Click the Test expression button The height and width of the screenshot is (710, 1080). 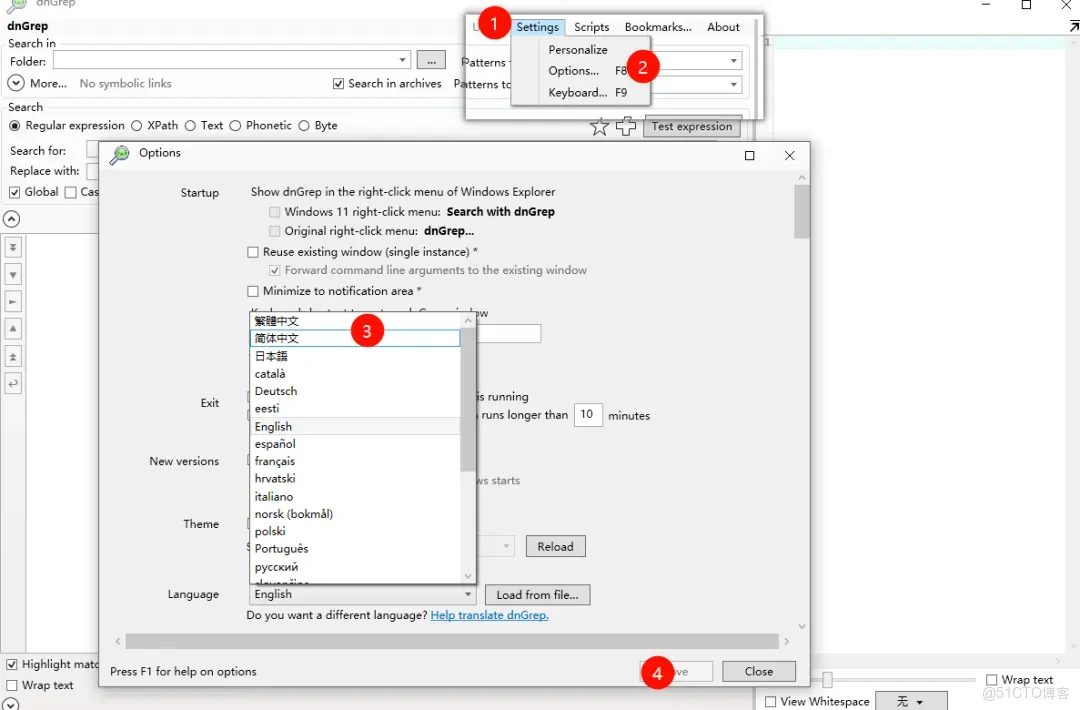tap(692, 126)
